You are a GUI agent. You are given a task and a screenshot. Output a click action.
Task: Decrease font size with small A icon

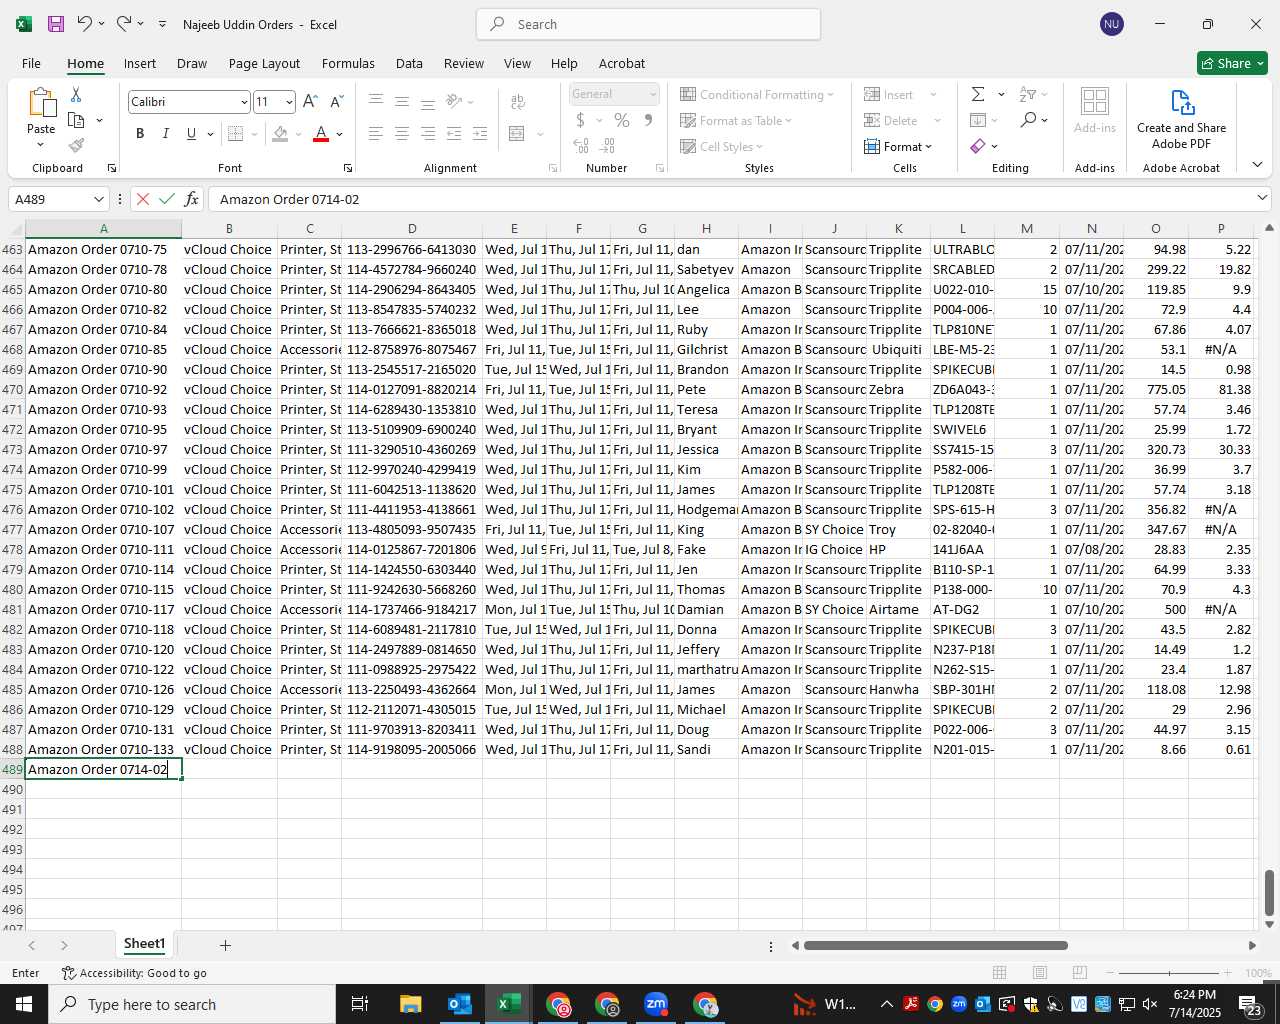pos(336,101)
